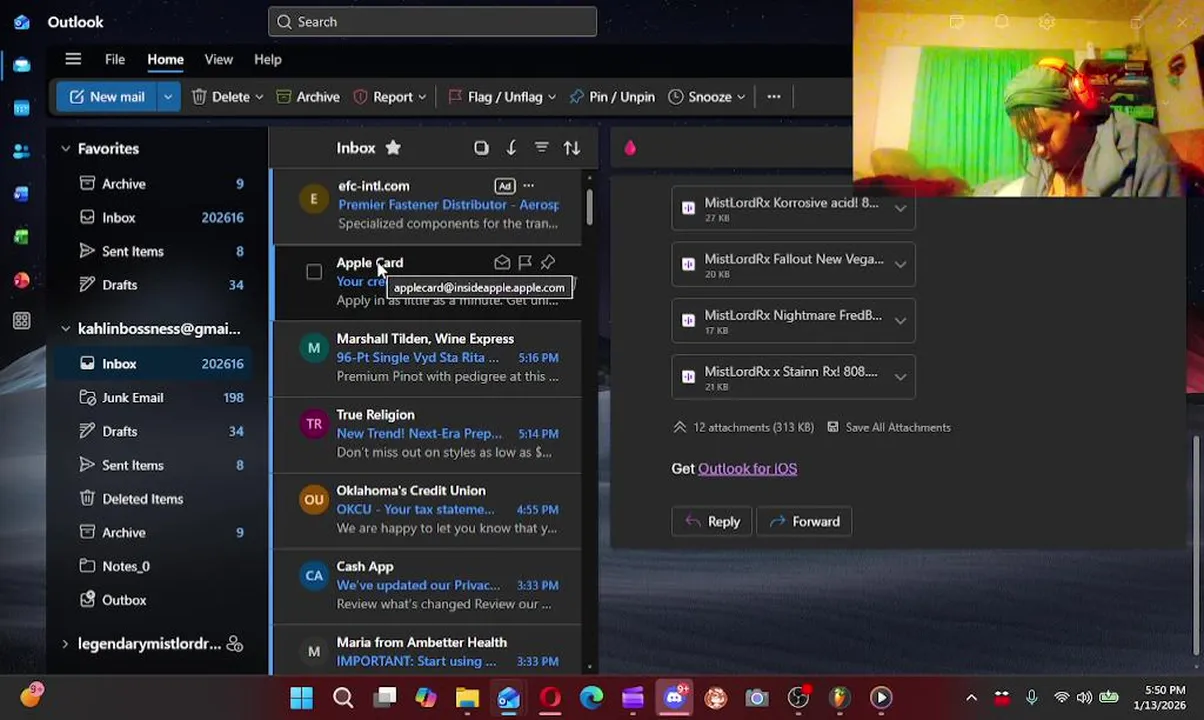Toggle Inbox favorite star
The image size is (1204, 720).
393,148
